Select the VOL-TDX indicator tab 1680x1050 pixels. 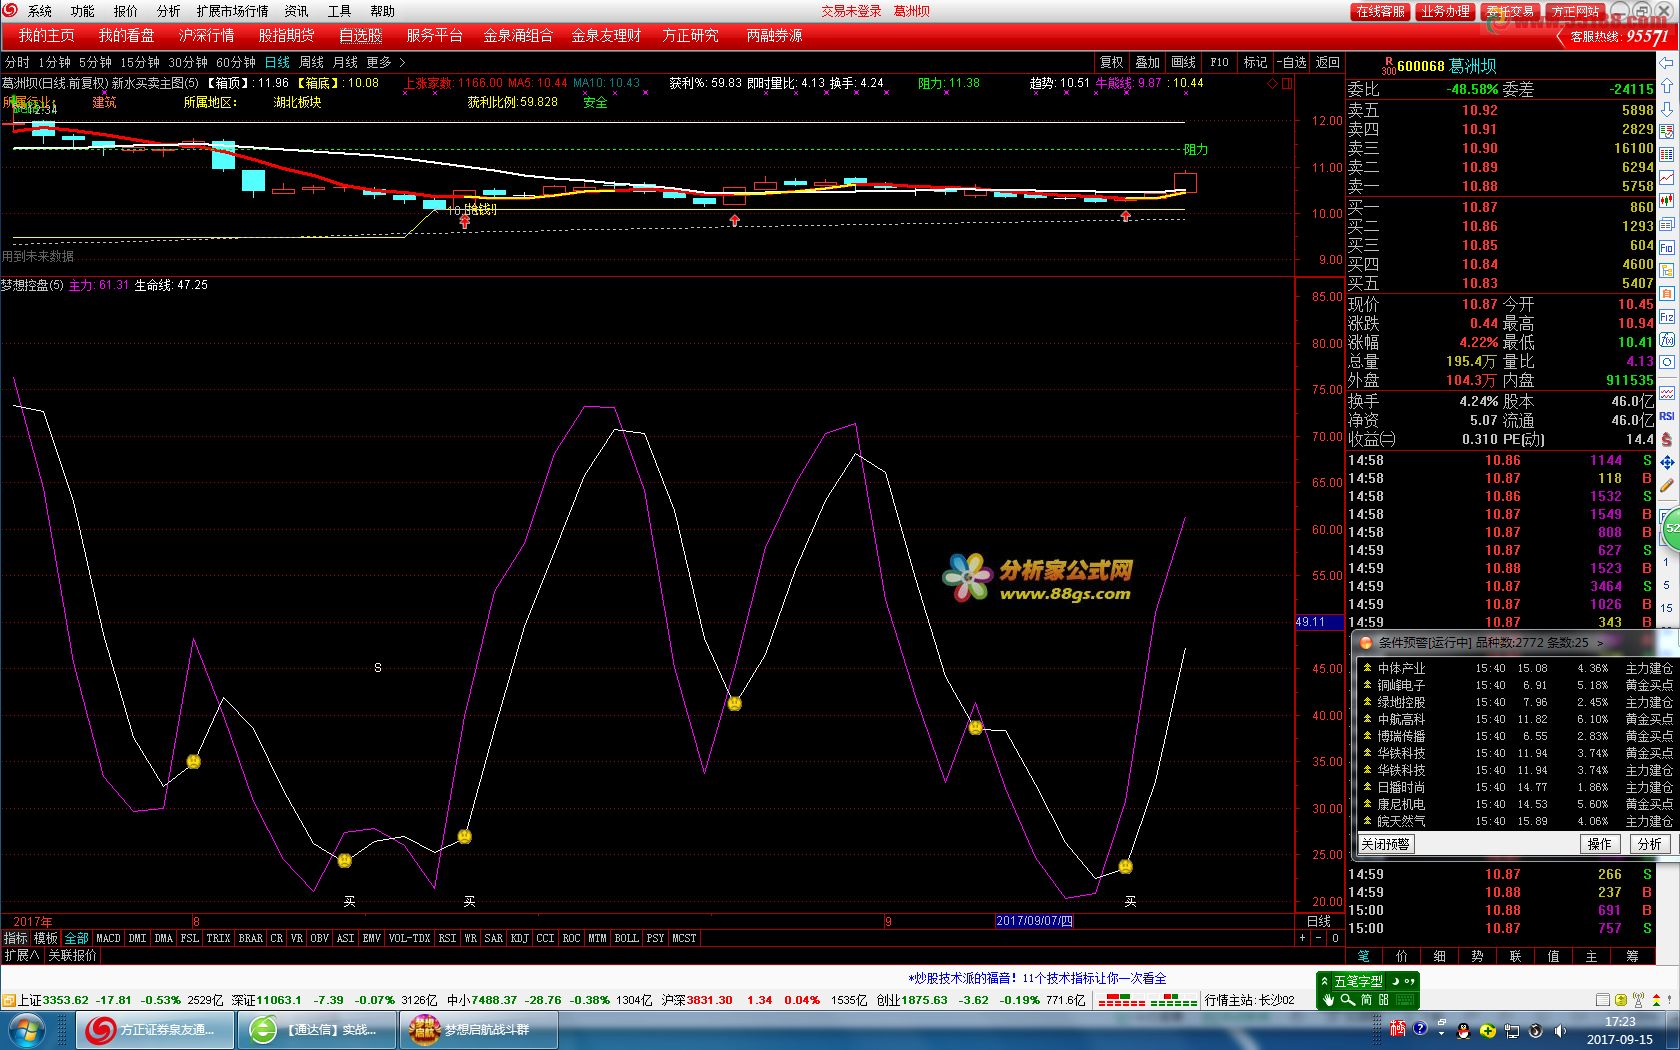pyautogui.click(x=409, y=938)
